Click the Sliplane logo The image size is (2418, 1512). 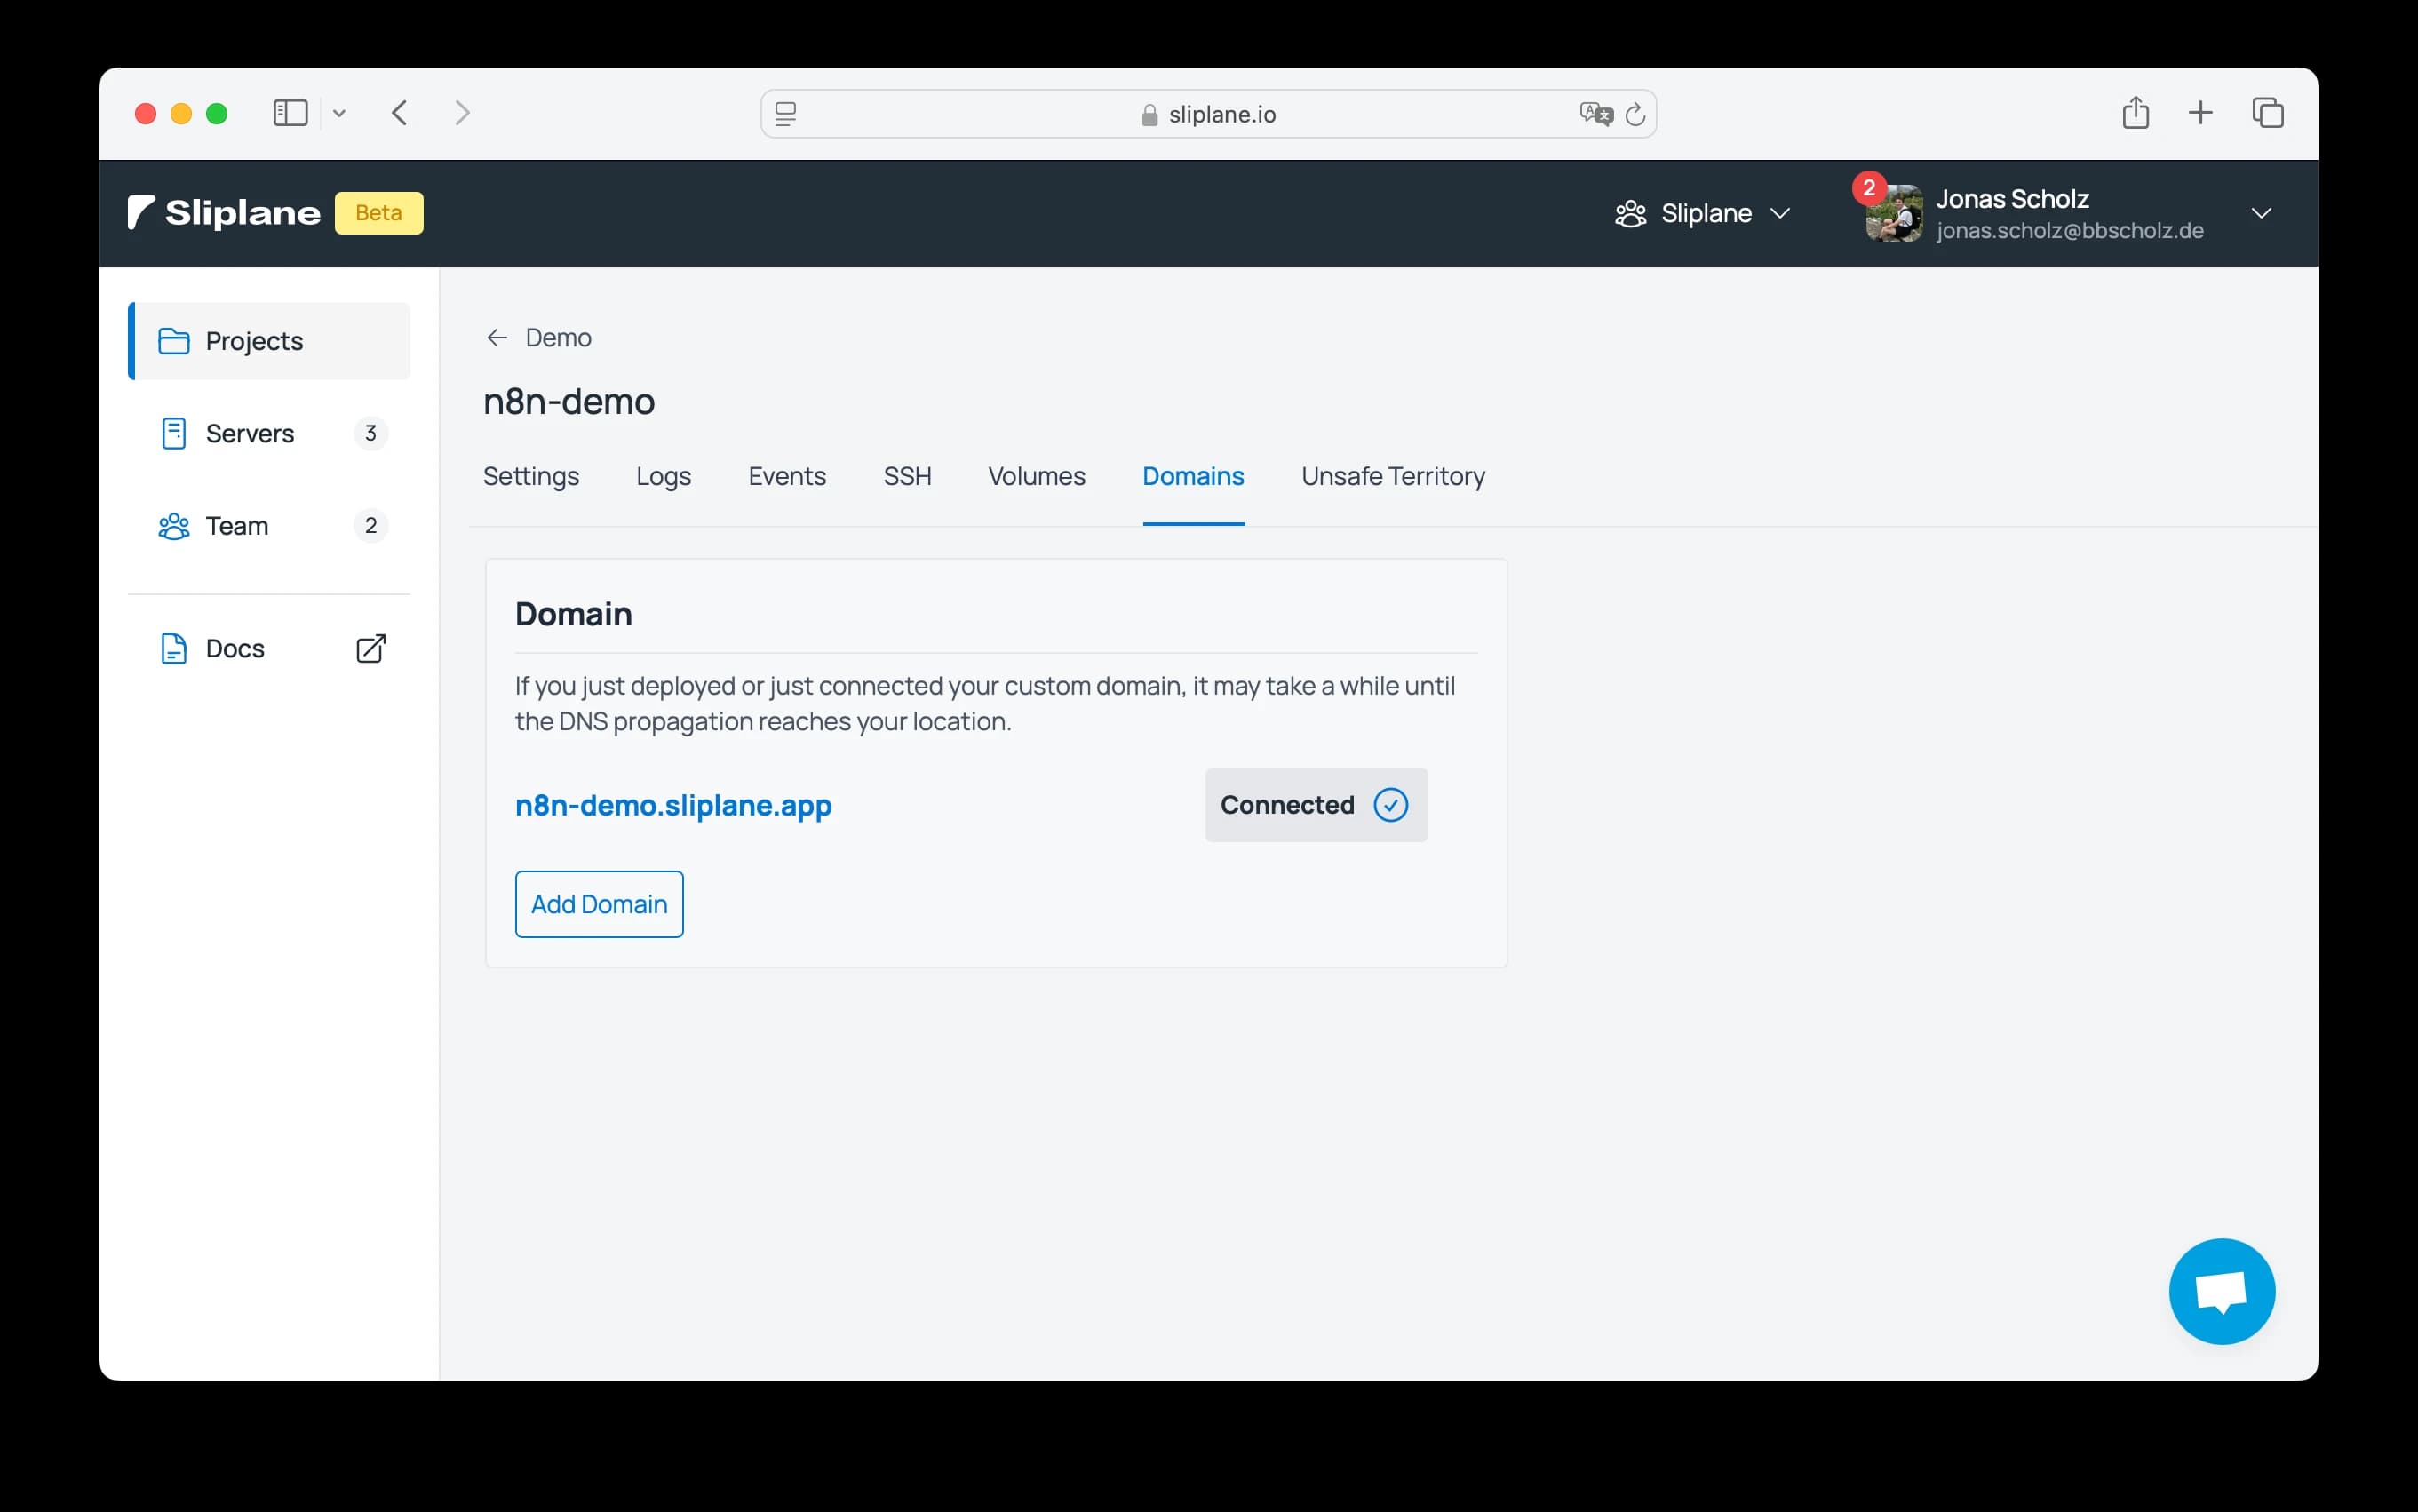coord(224,213)
